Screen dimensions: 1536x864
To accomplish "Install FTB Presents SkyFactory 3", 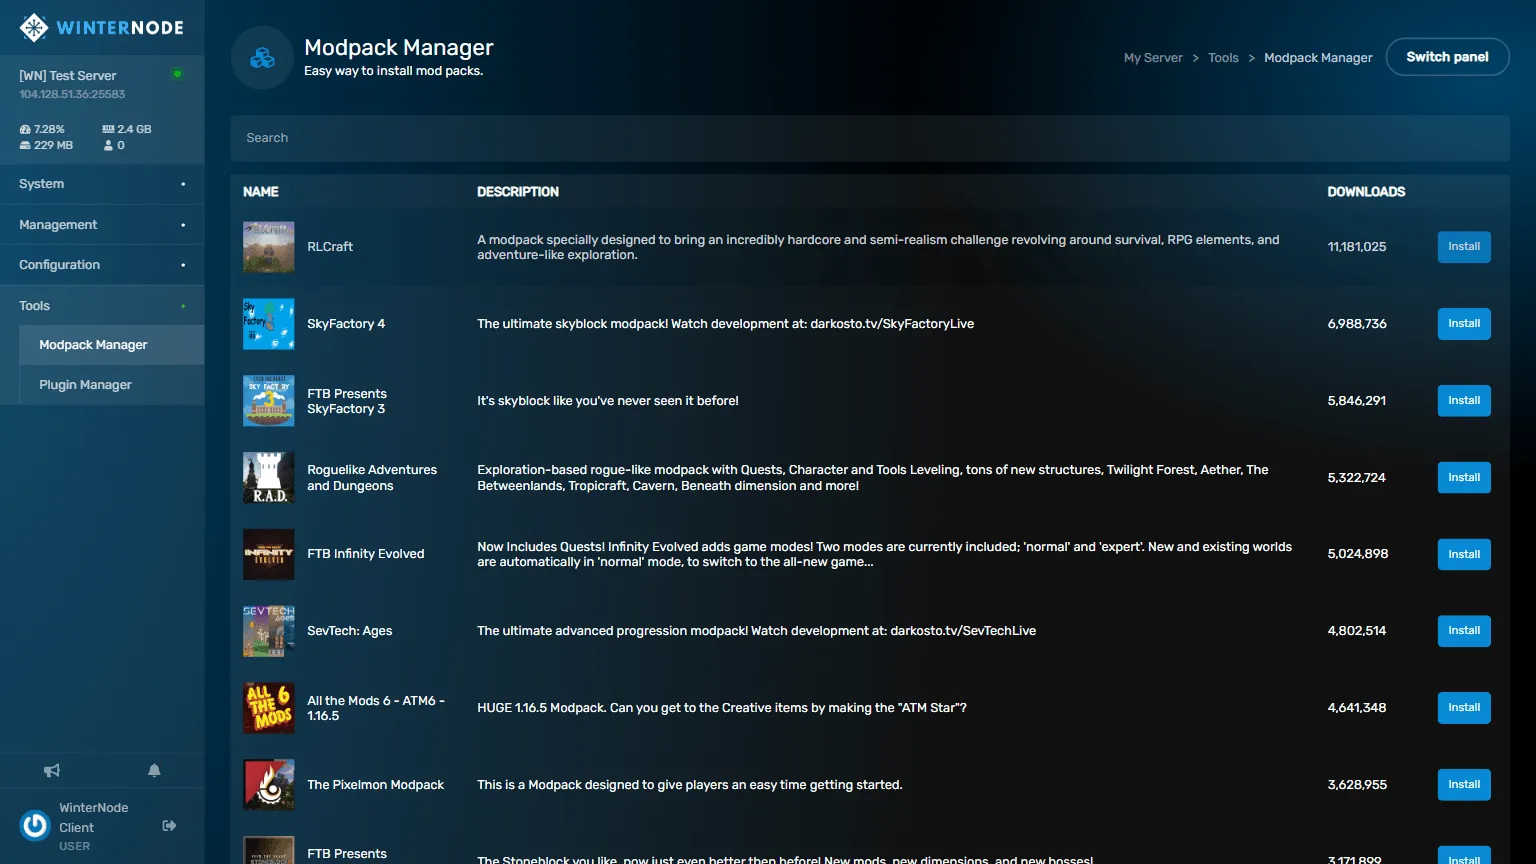I will pos(1464,401).
